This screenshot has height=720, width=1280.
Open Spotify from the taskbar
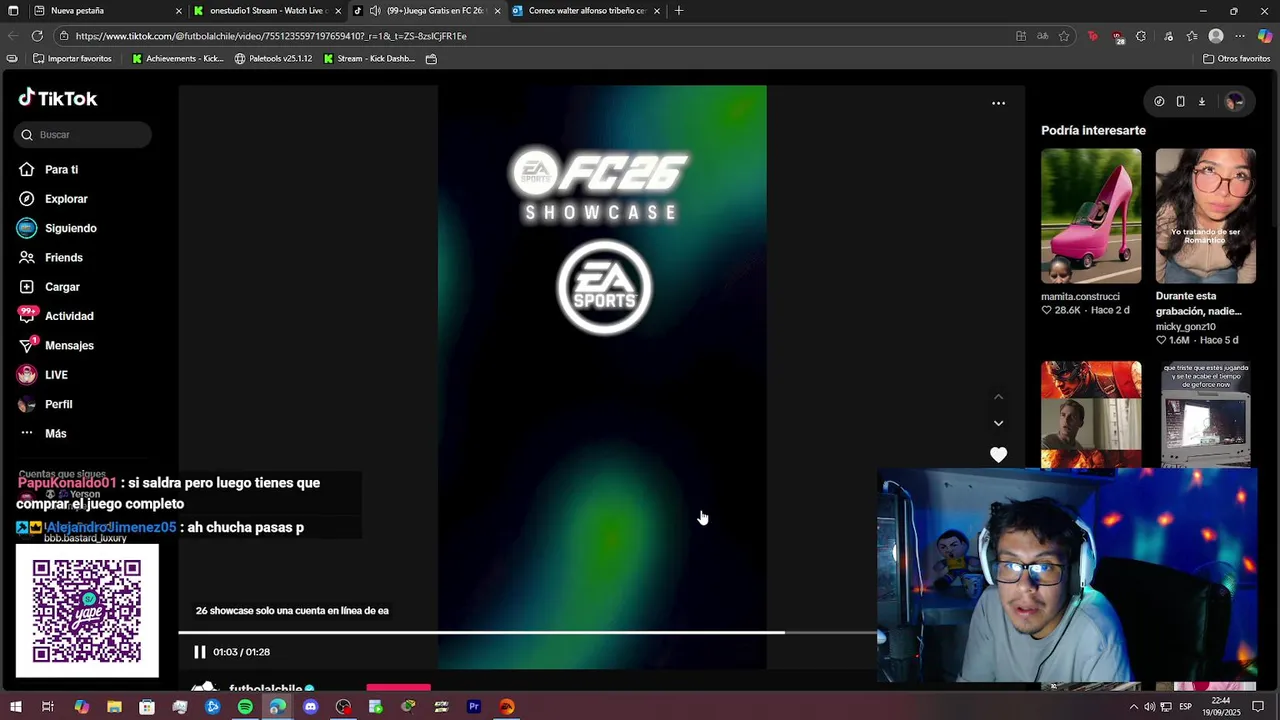pyautogui.click(x=245, y=707)
